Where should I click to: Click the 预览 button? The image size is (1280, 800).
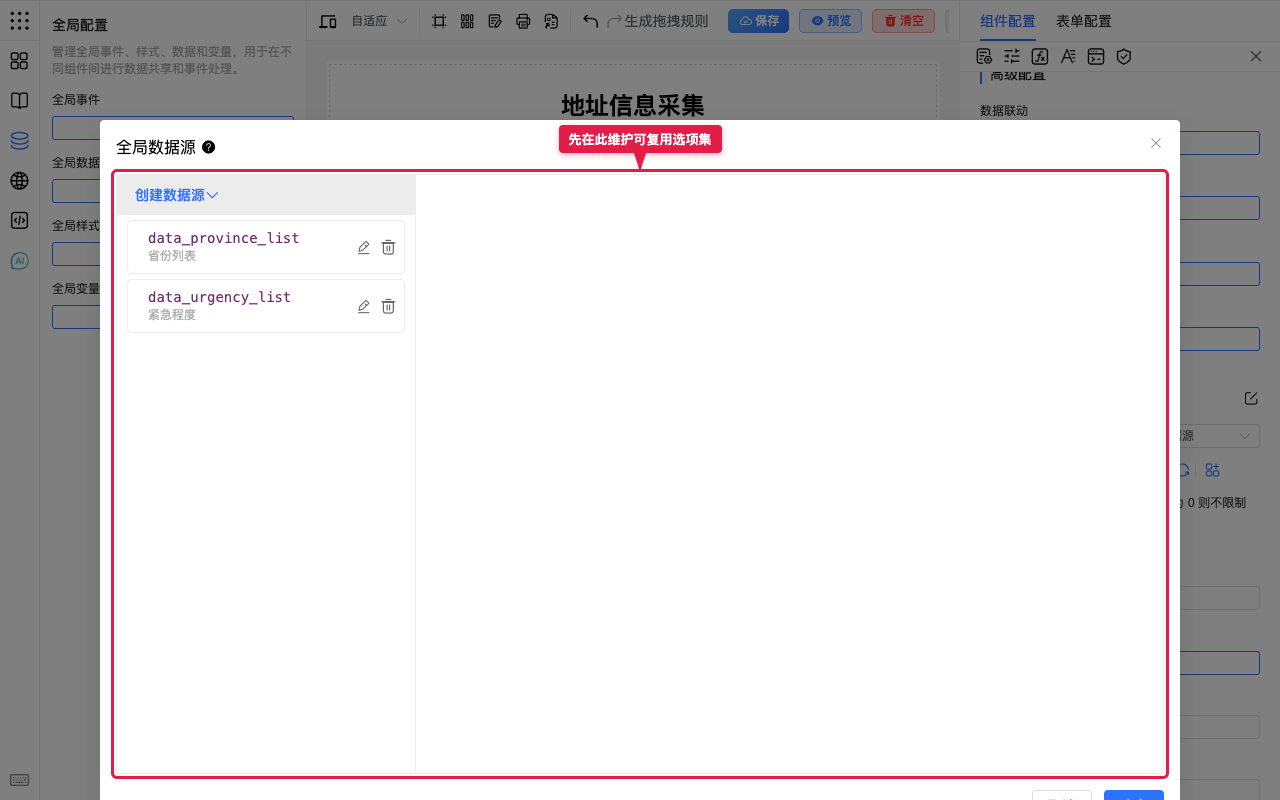[x=830, y=21]
